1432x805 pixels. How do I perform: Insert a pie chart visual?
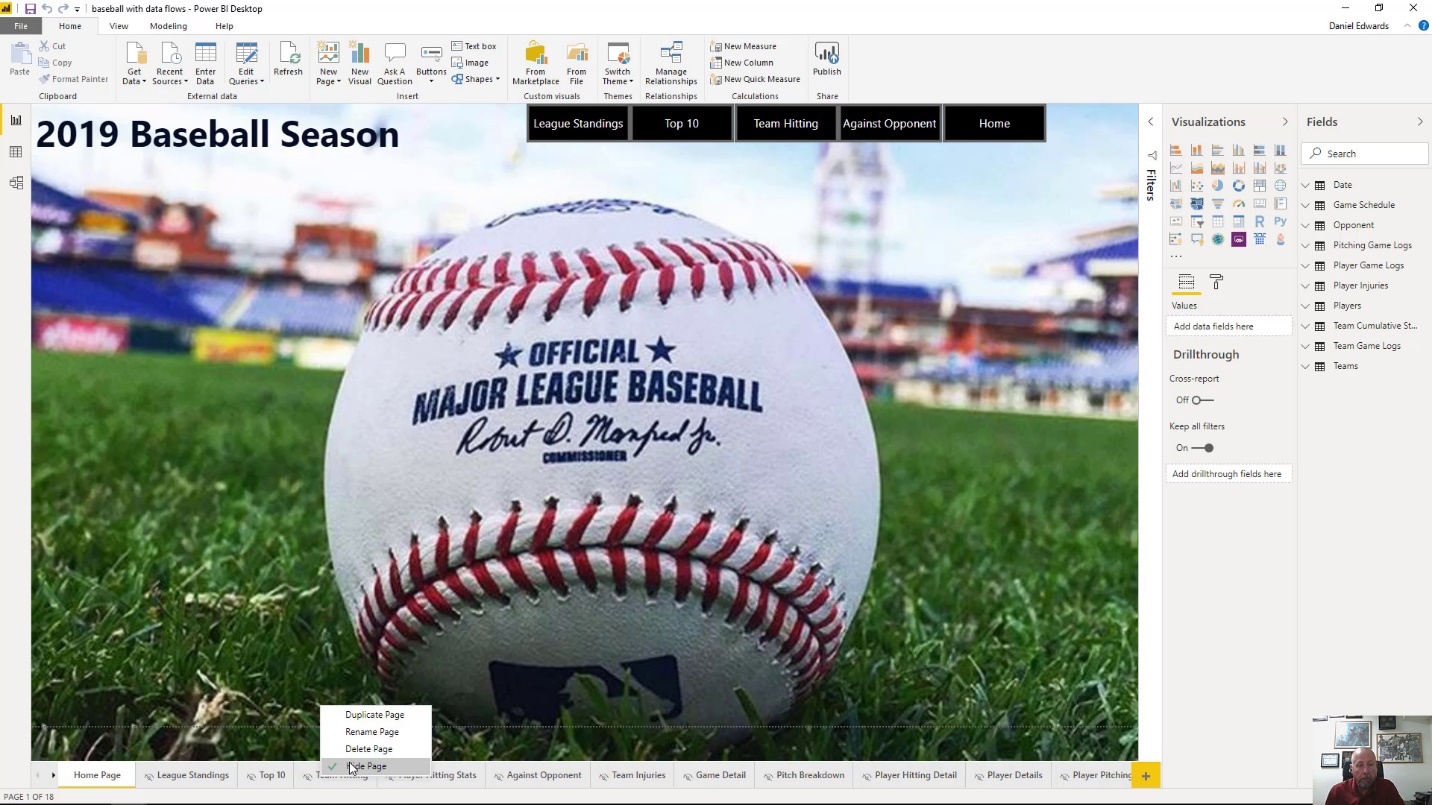click(1217, 185)
